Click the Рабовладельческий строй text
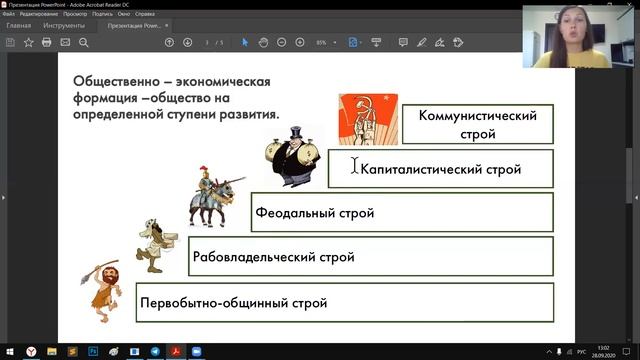This screenshot has width=640, height=360. [273, 257]
